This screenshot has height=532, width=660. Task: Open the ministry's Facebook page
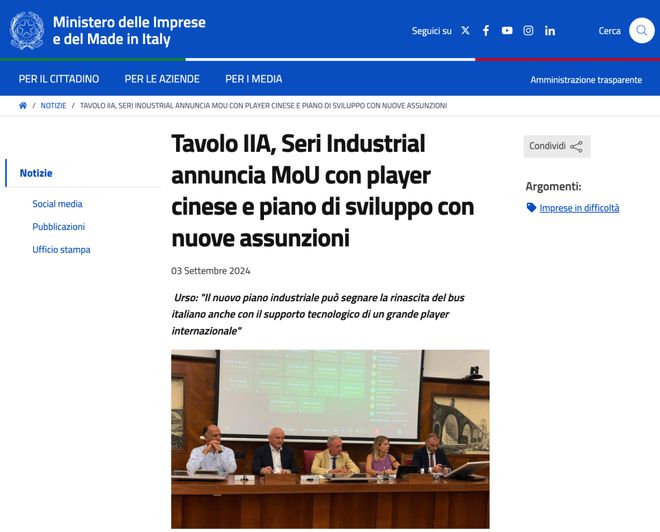[x=486, y=30]
